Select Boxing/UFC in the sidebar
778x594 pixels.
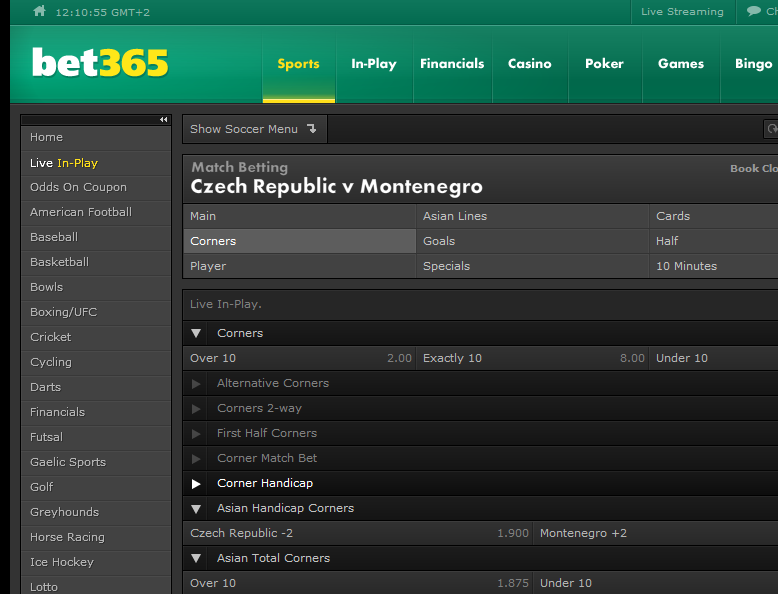pyautogui.click(x=96, y=312)
